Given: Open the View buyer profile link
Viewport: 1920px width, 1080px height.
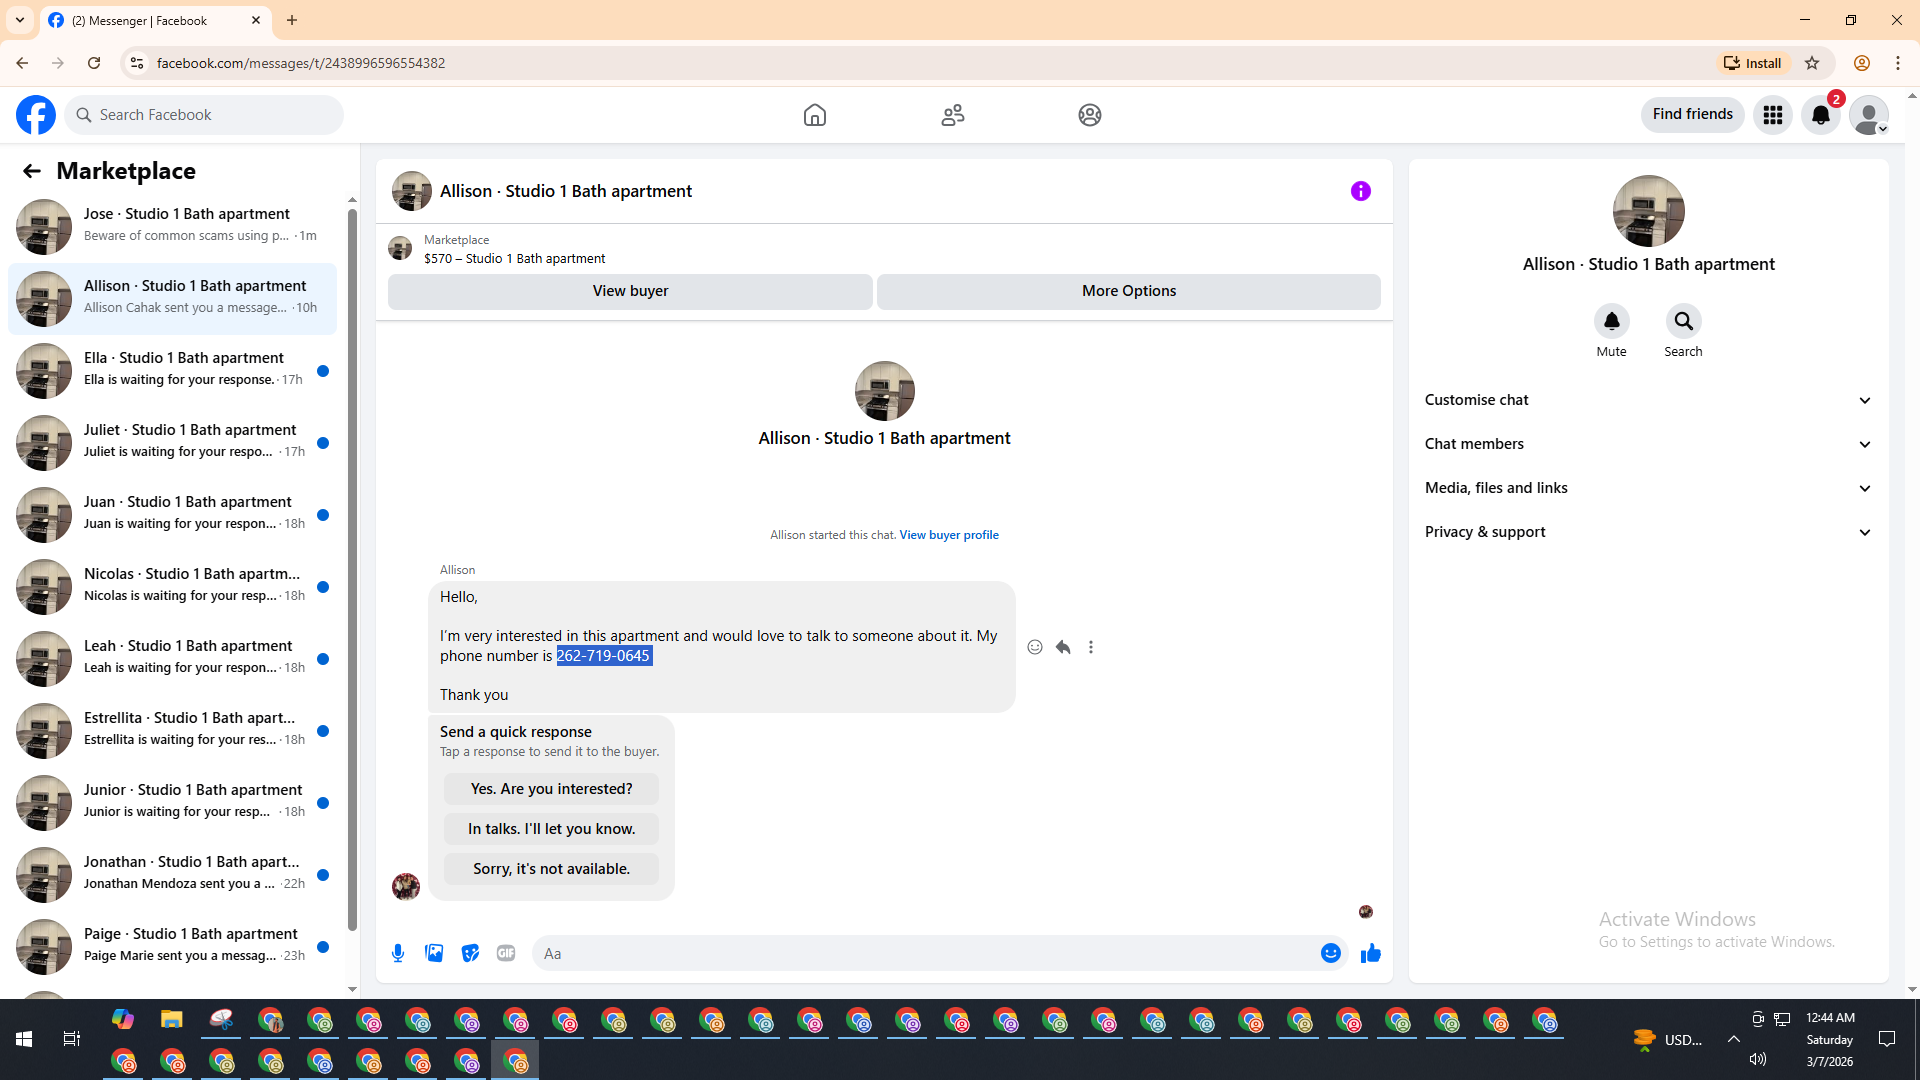Looking at the screenshot, I should coord(948,535).
